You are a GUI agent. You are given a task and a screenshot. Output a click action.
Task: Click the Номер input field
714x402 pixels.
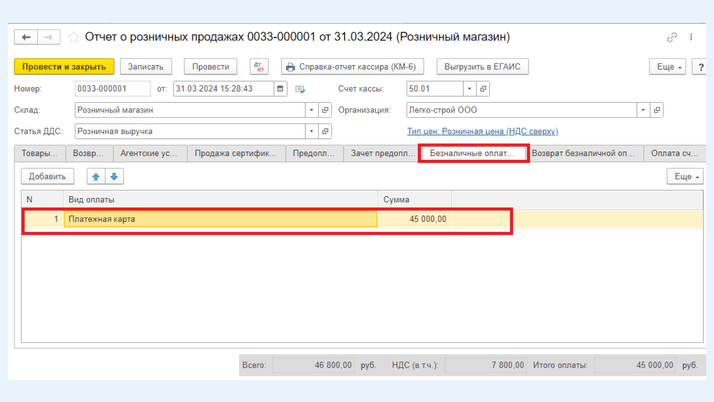[112, 89]
